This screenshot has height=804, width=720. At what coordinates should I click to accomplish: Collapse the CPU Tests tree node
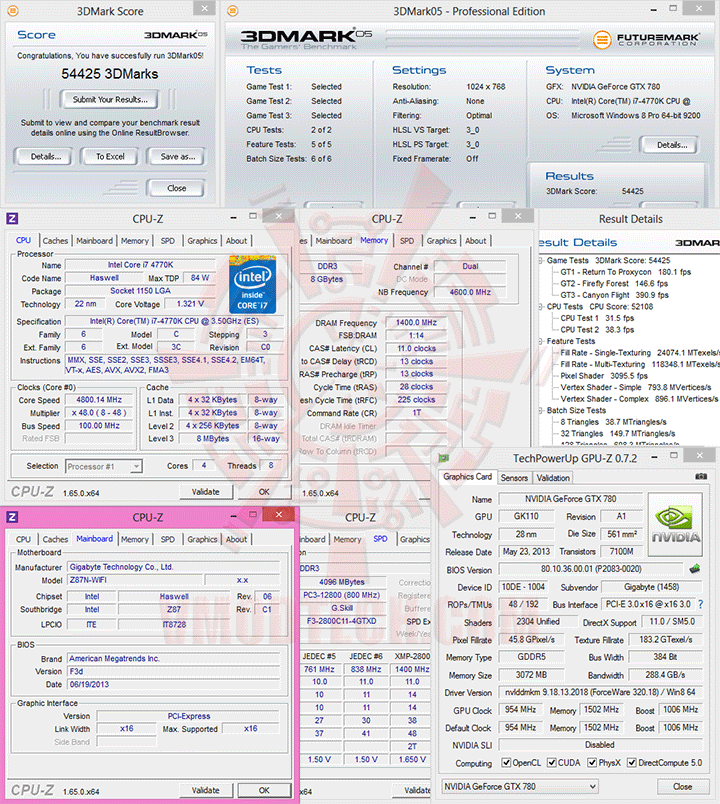tap(541, 307)
